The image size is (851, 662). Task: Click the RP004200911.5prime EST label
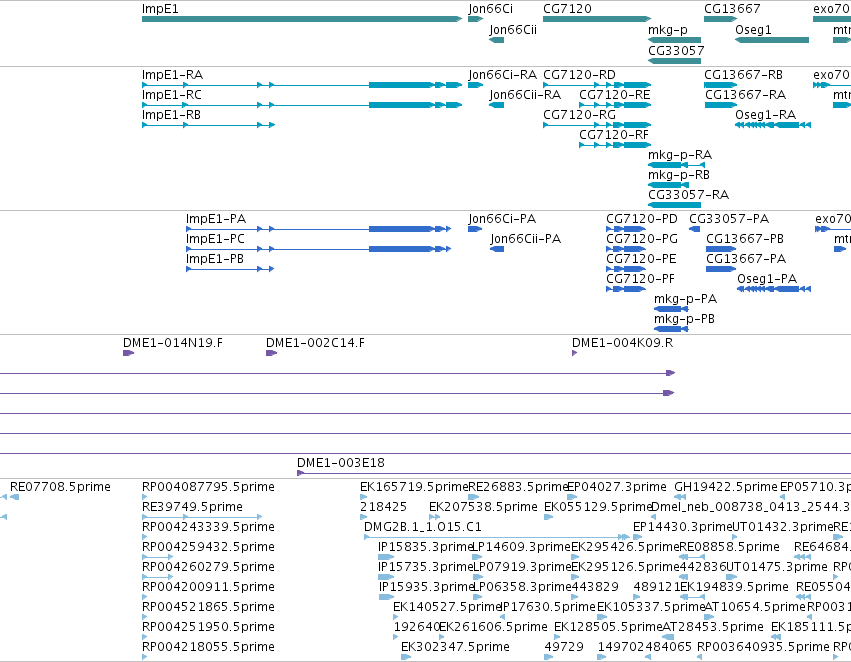point(208,587)
